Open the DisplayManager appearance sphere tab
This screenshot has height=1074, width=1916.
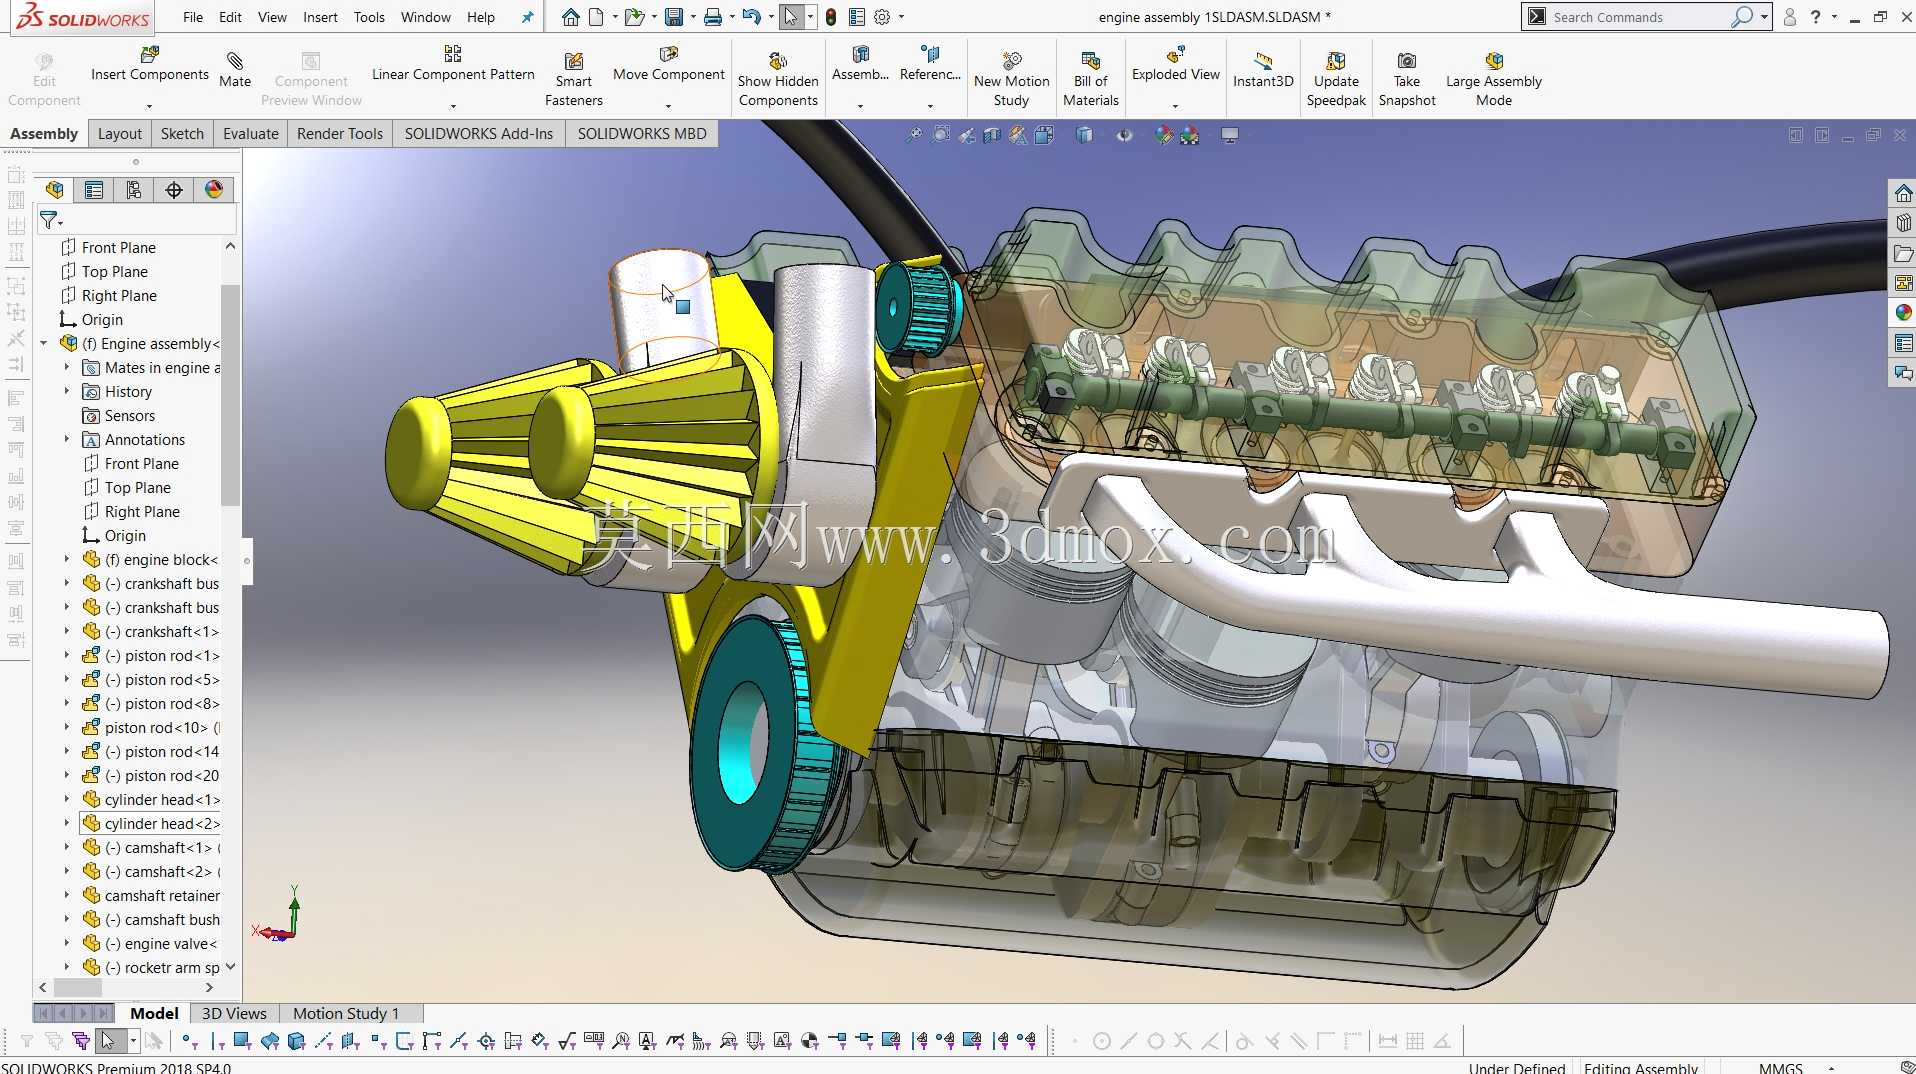(x=214, y=190)
